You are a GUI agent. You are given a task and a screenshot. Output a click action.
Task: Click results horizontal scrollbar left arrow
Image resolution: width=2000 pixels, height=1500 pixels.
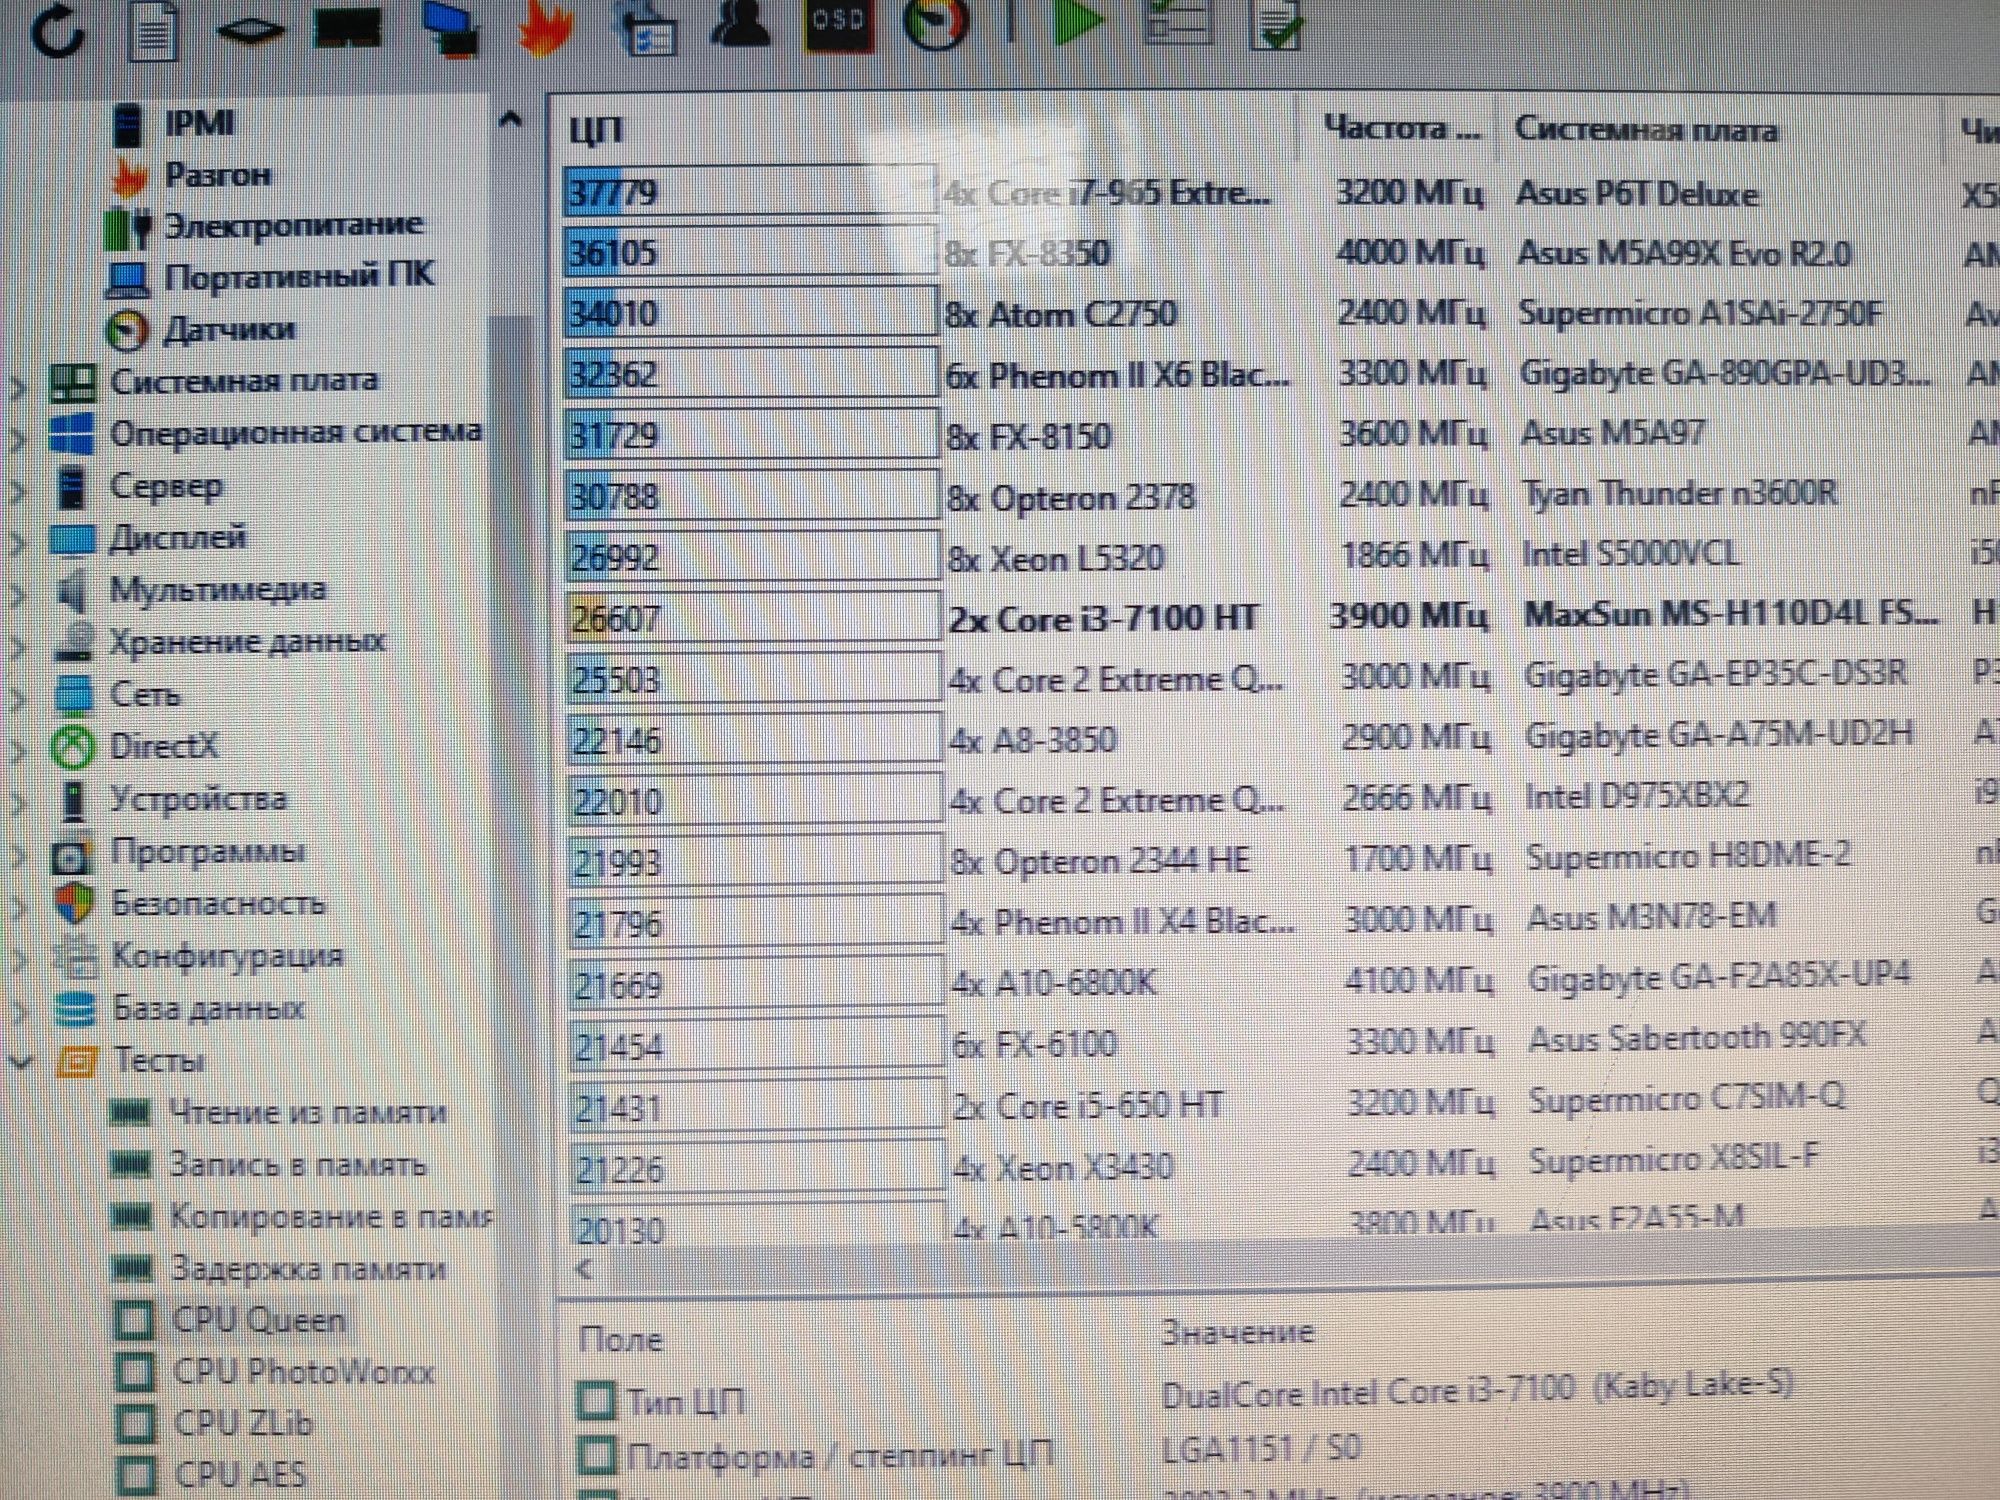point(585,1269)
